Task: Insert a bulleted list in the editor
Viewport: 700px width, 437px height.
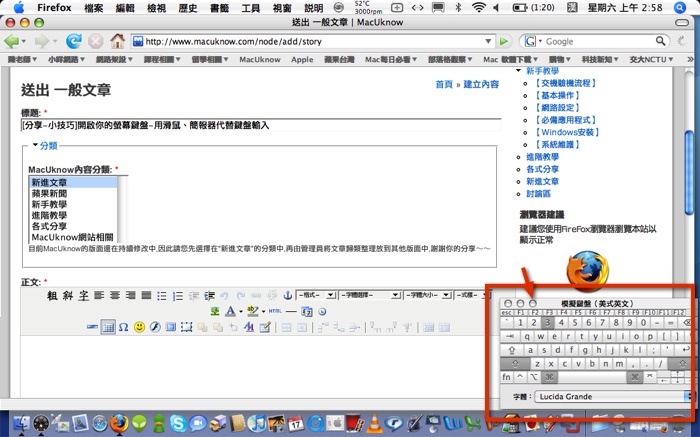Action: click(162, 295)
